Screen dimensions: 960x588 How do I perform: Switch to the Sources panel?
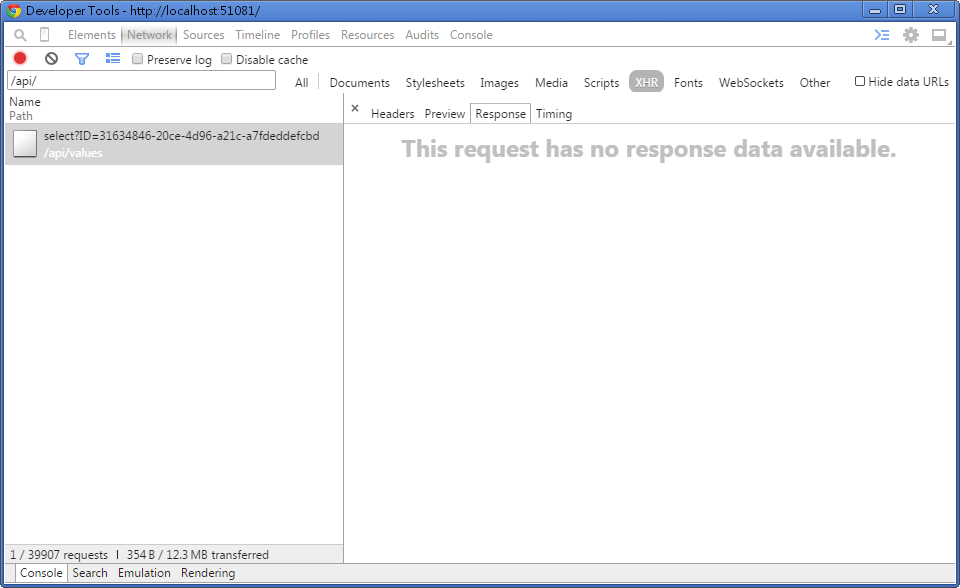[203, 35]
